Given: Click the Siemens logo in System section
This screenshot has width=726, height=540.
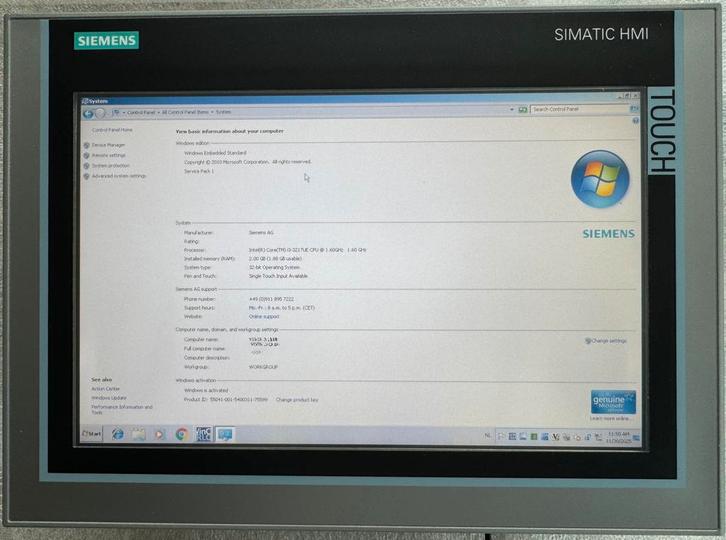Looking at the screenshot, I should pyautogui.click(x=608, y=234).
